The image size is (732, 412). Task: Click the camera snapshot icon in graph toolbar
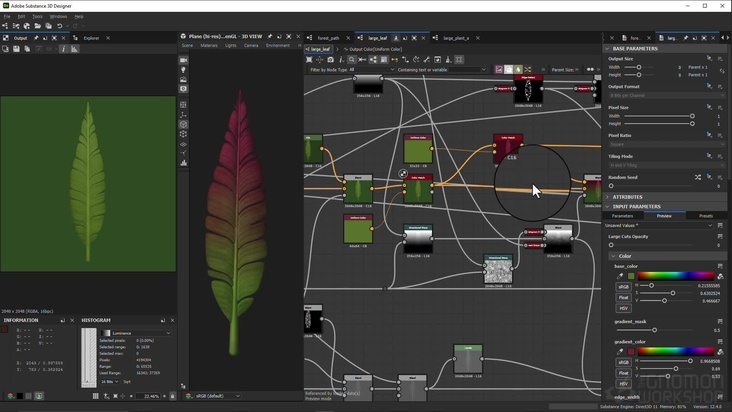331,60
